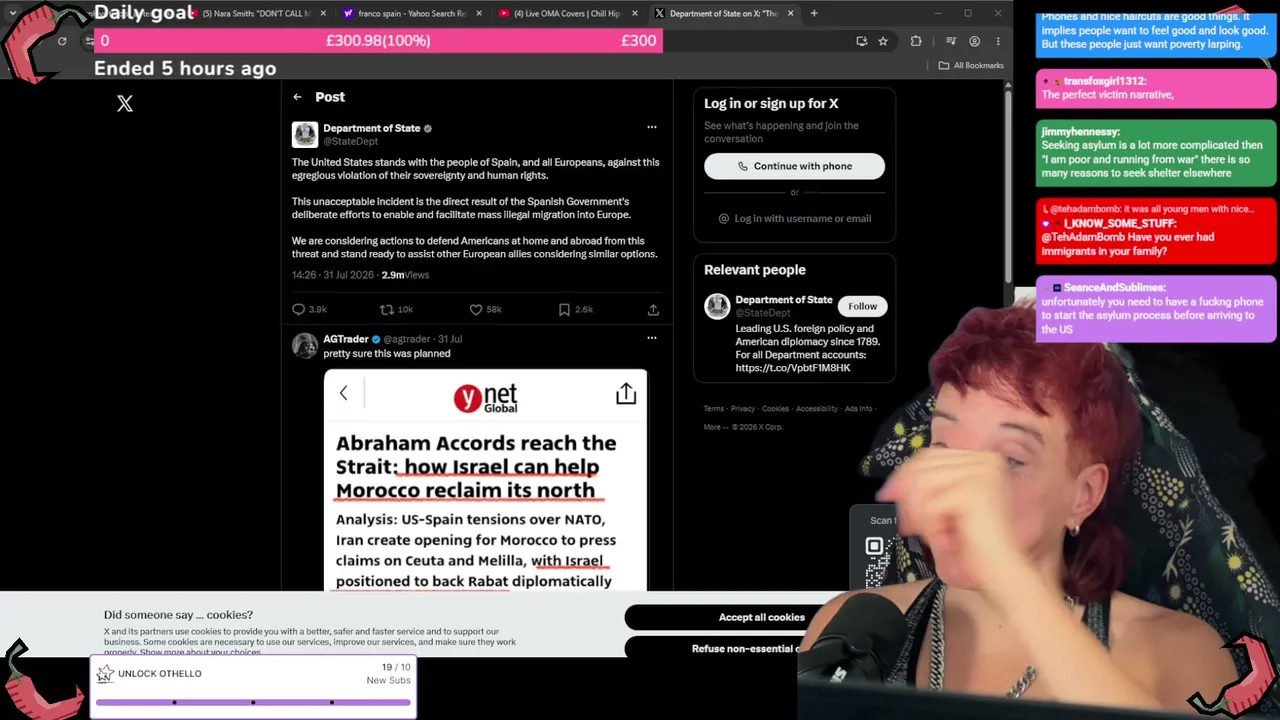Expand the More footer menu

point(714,427)
